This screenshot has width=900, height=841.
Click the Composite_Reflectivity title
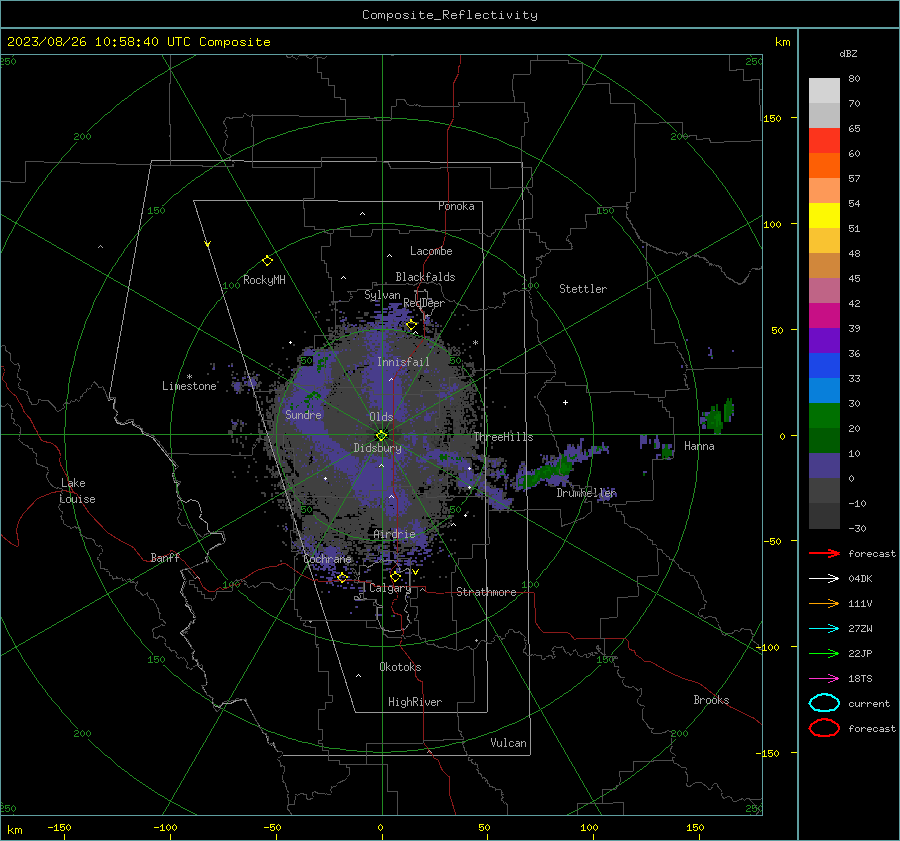point(450,15)
